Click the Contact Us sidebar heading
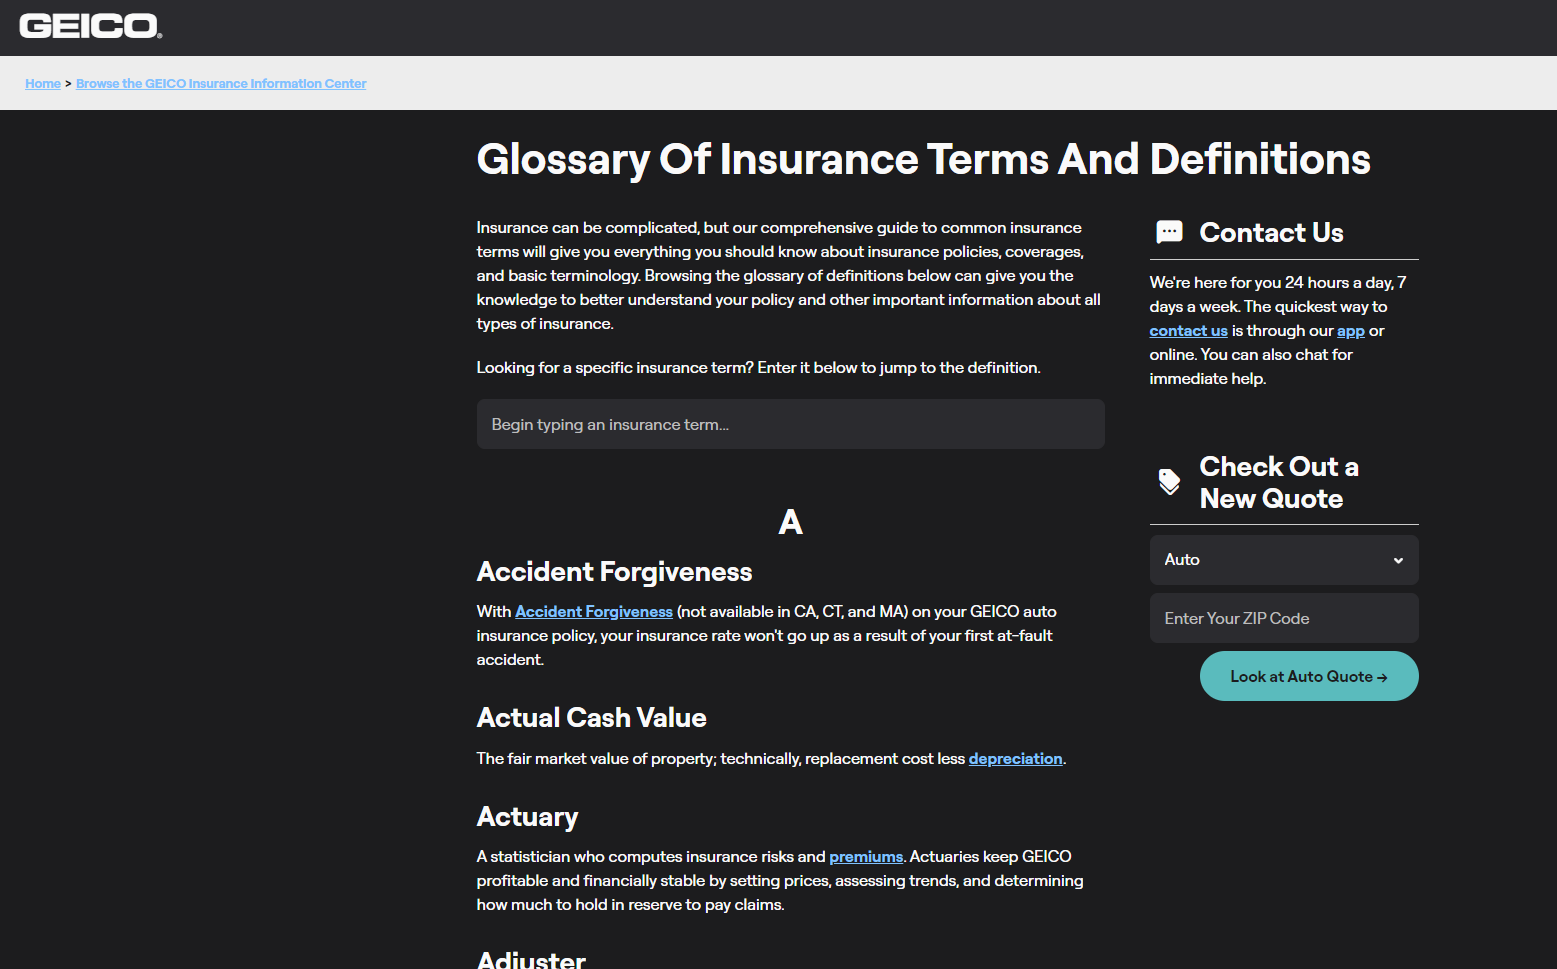Viewport: 1557px width, 969px height. (x=1271, y=233)
